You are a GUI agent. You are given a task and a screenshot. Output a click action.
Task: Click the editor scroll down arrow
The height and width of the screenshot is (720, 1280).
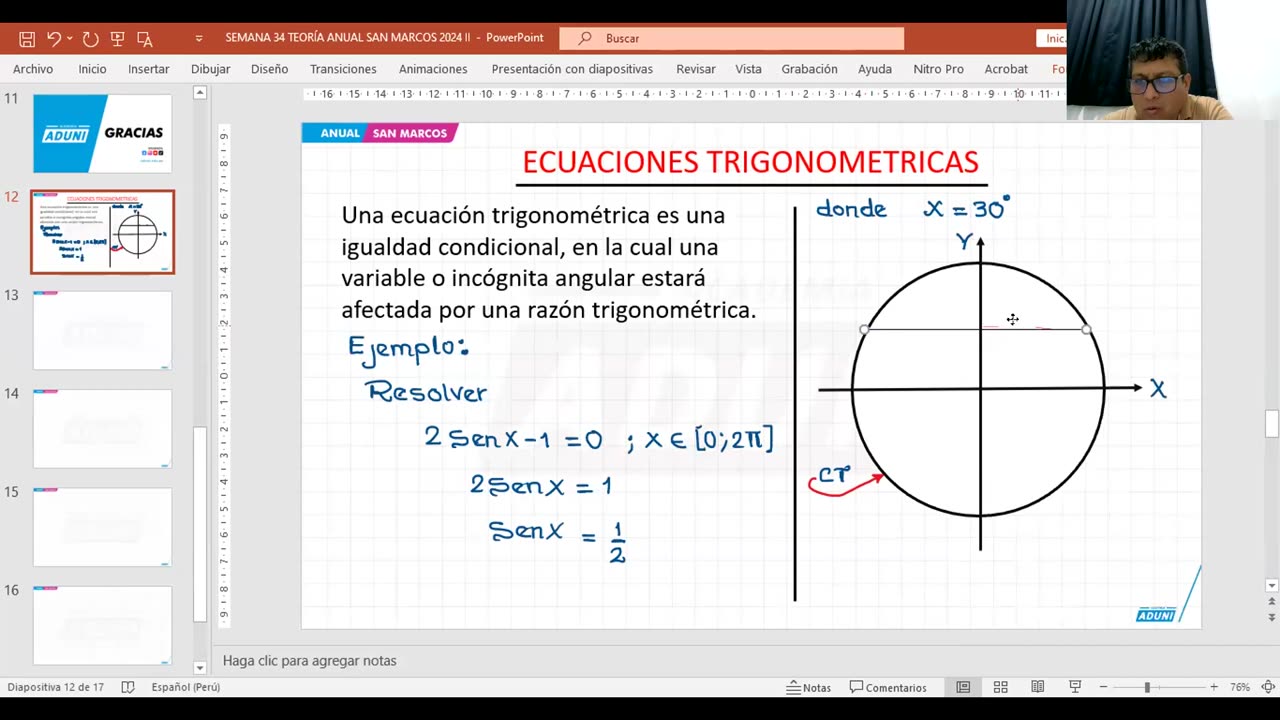click(x=1272, y=586)
